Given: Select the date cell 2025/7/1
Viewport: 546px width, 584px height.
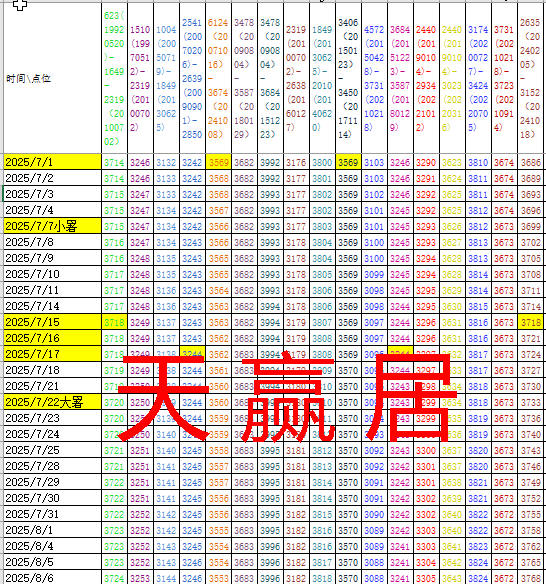Looking at the screenshot, I should point(53,162).
